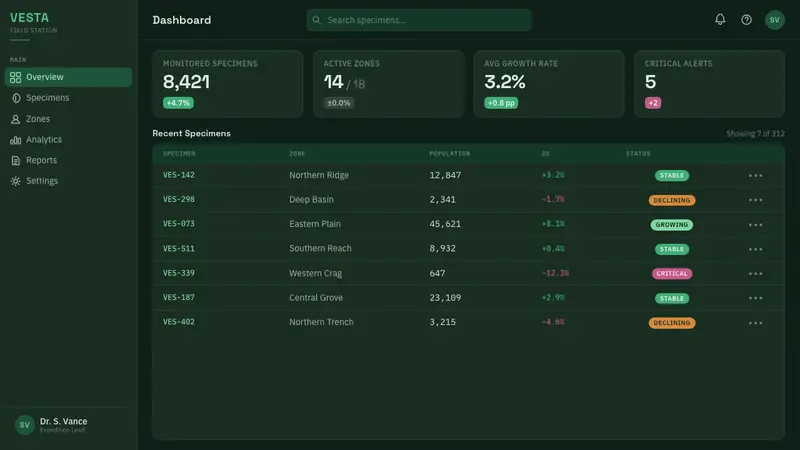
Task: Click specimen ID VES-187
Action: click(179, 297)
